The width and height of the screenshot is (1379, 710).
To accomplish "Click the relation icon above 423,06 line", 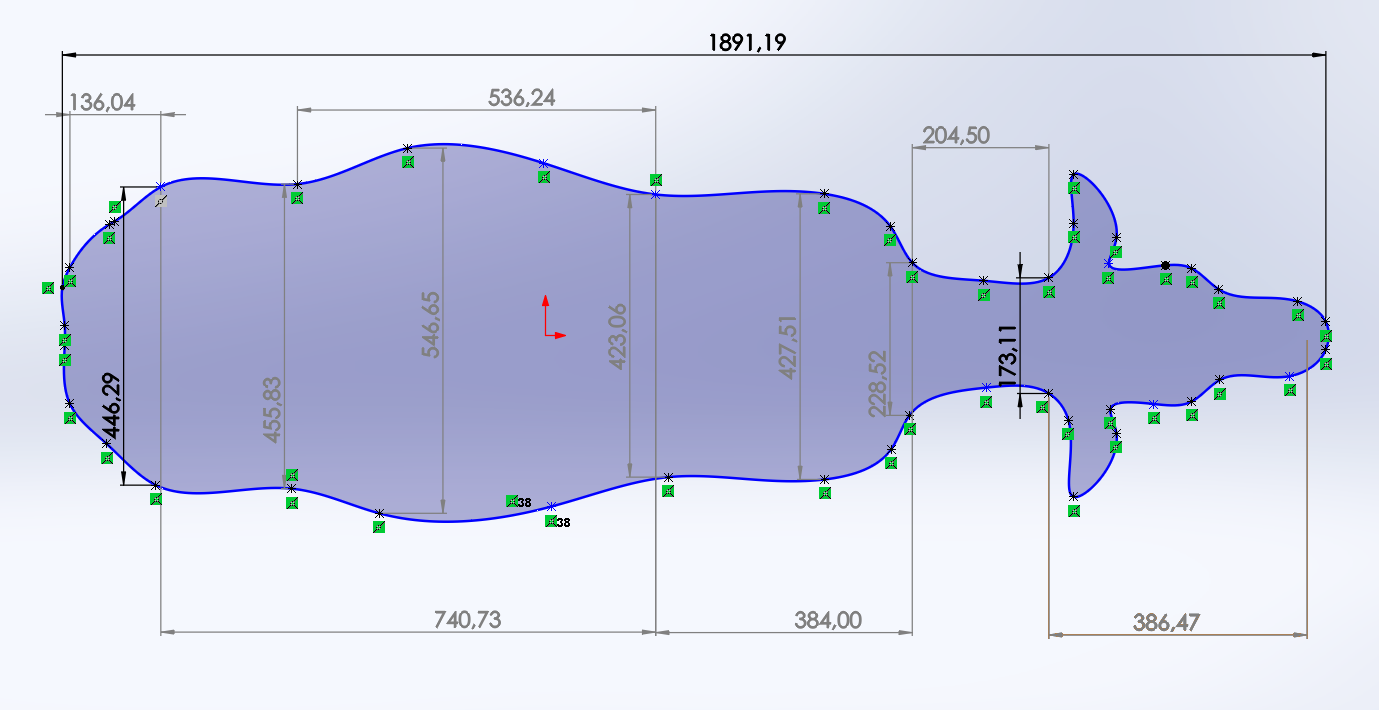I will (x=656, y=180).
